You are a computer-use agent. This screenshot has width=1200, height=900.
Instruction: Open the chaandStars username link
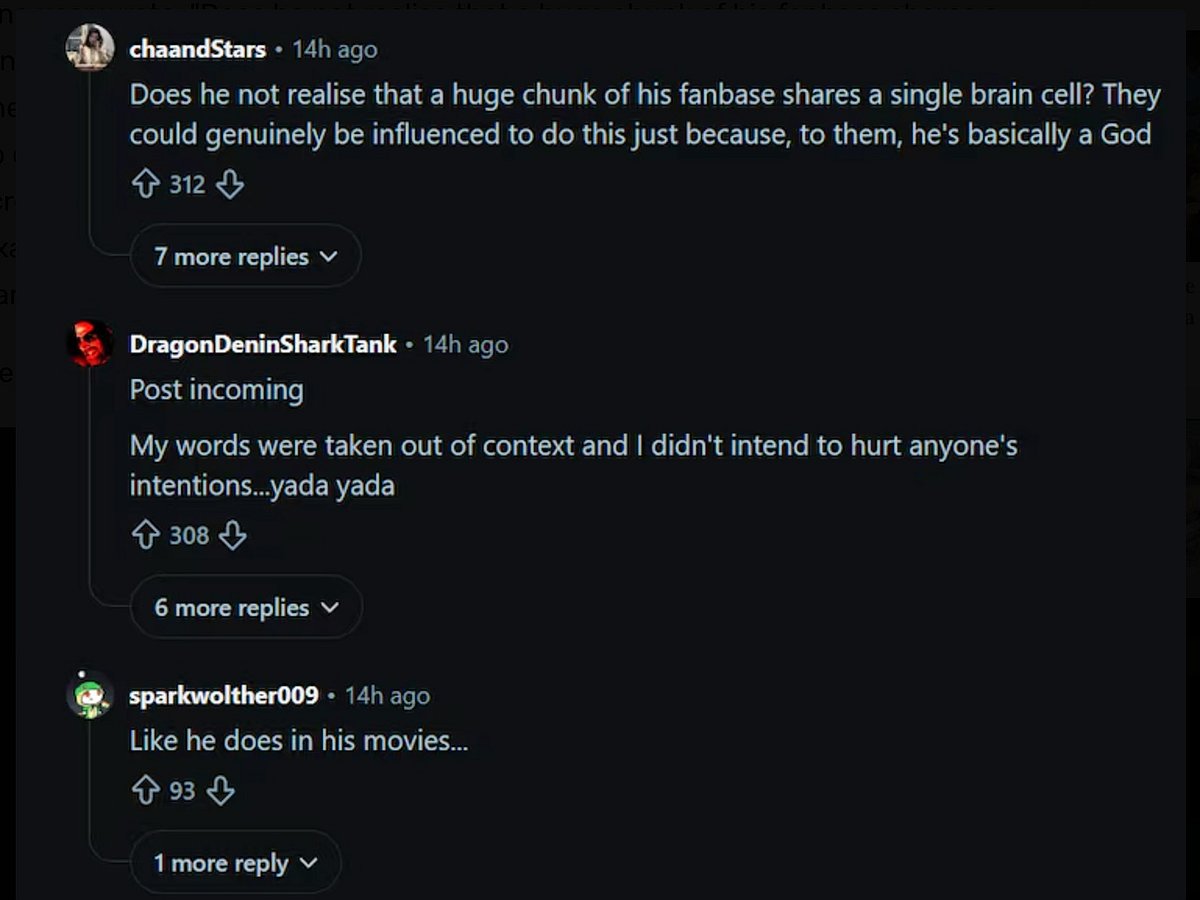198,49
